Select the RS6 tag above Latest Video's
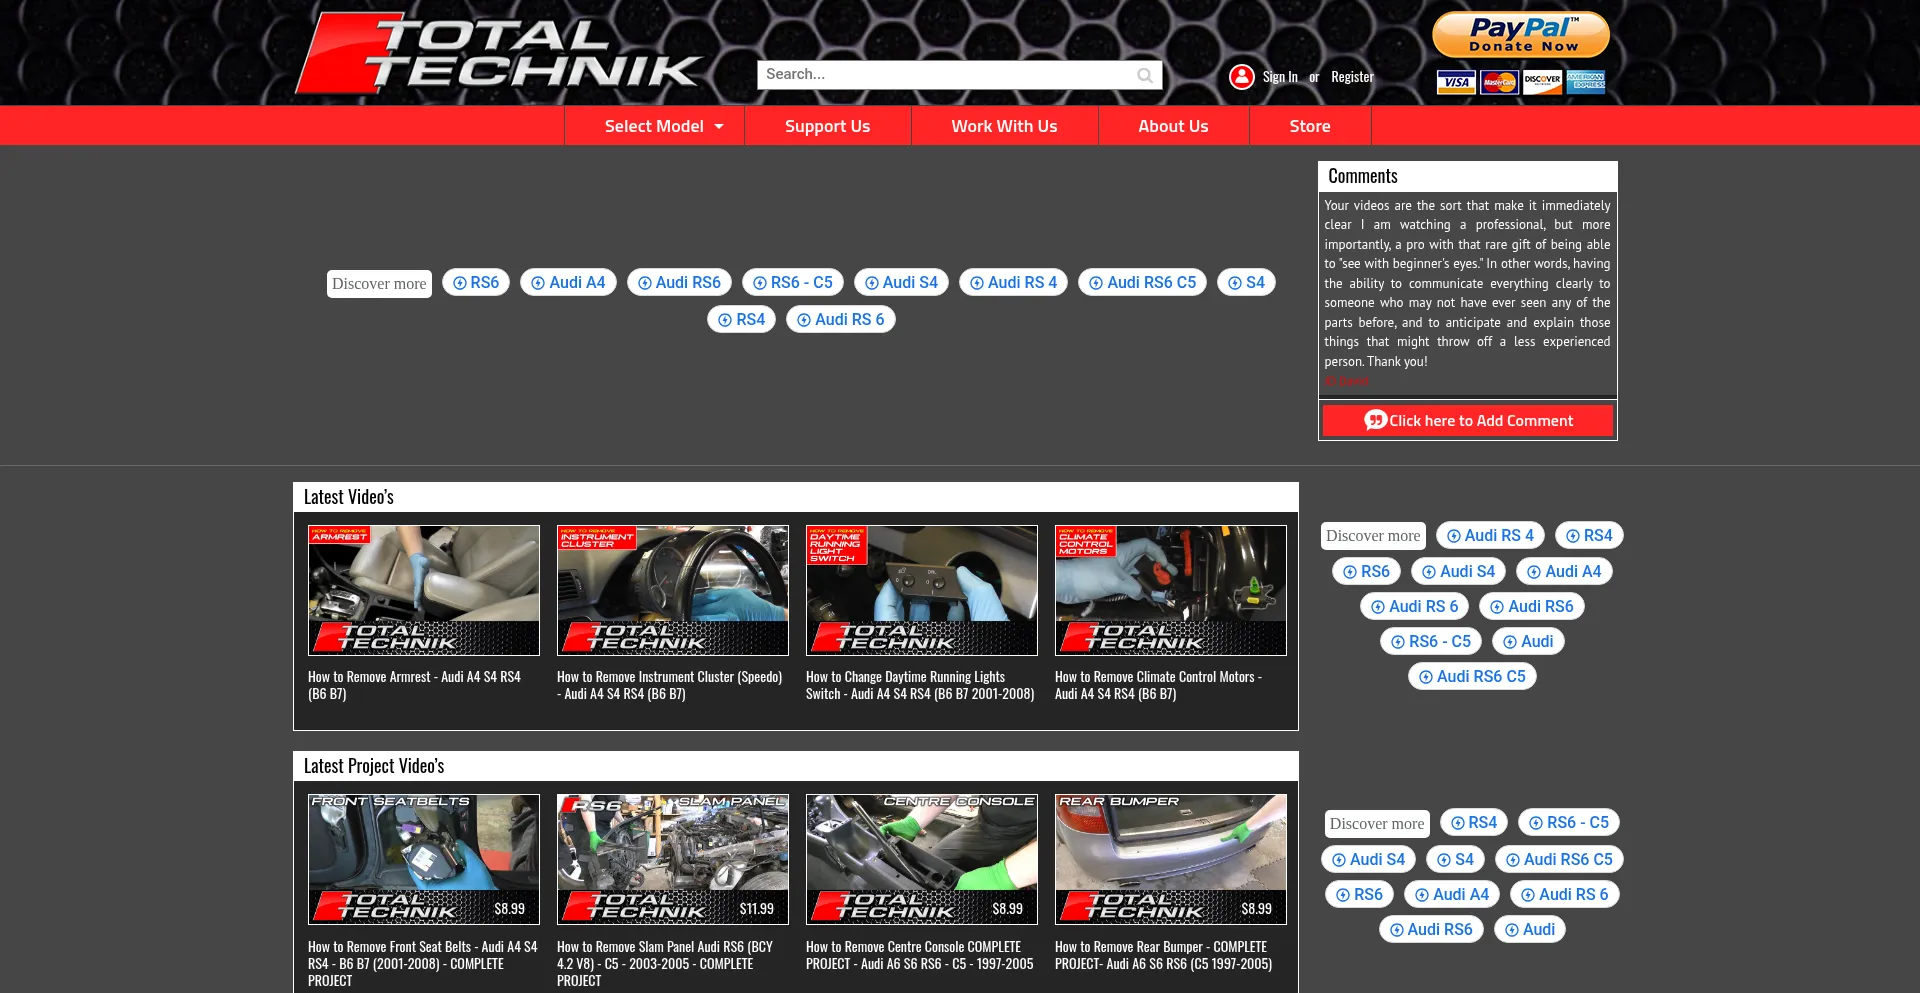 [x=476, y=283]
